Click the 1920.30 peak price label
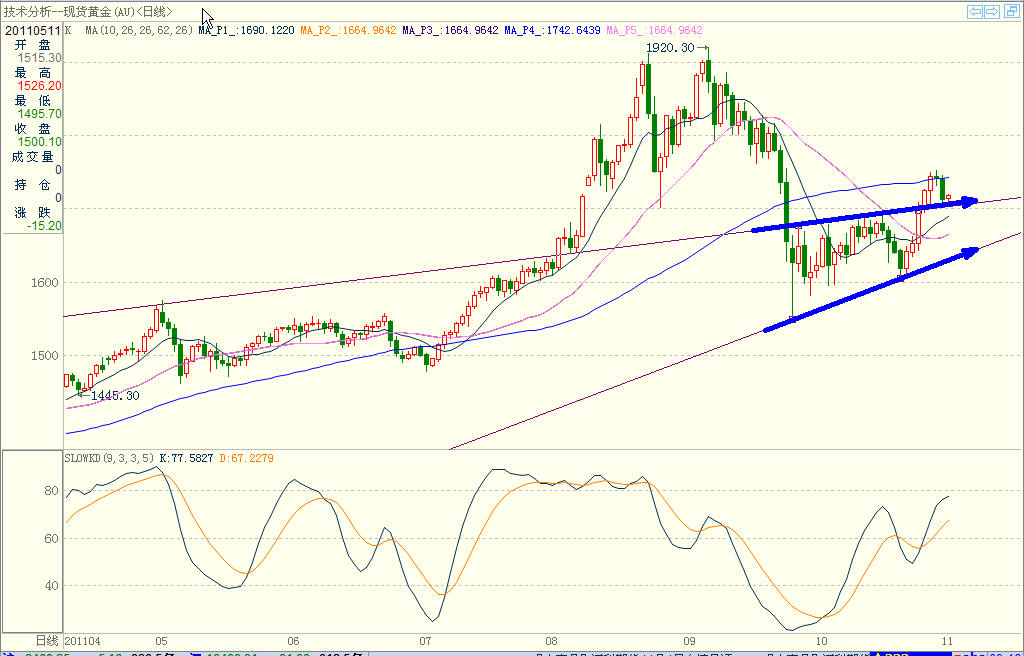The height and width of the screenshot is (656, 1024). 669,48
